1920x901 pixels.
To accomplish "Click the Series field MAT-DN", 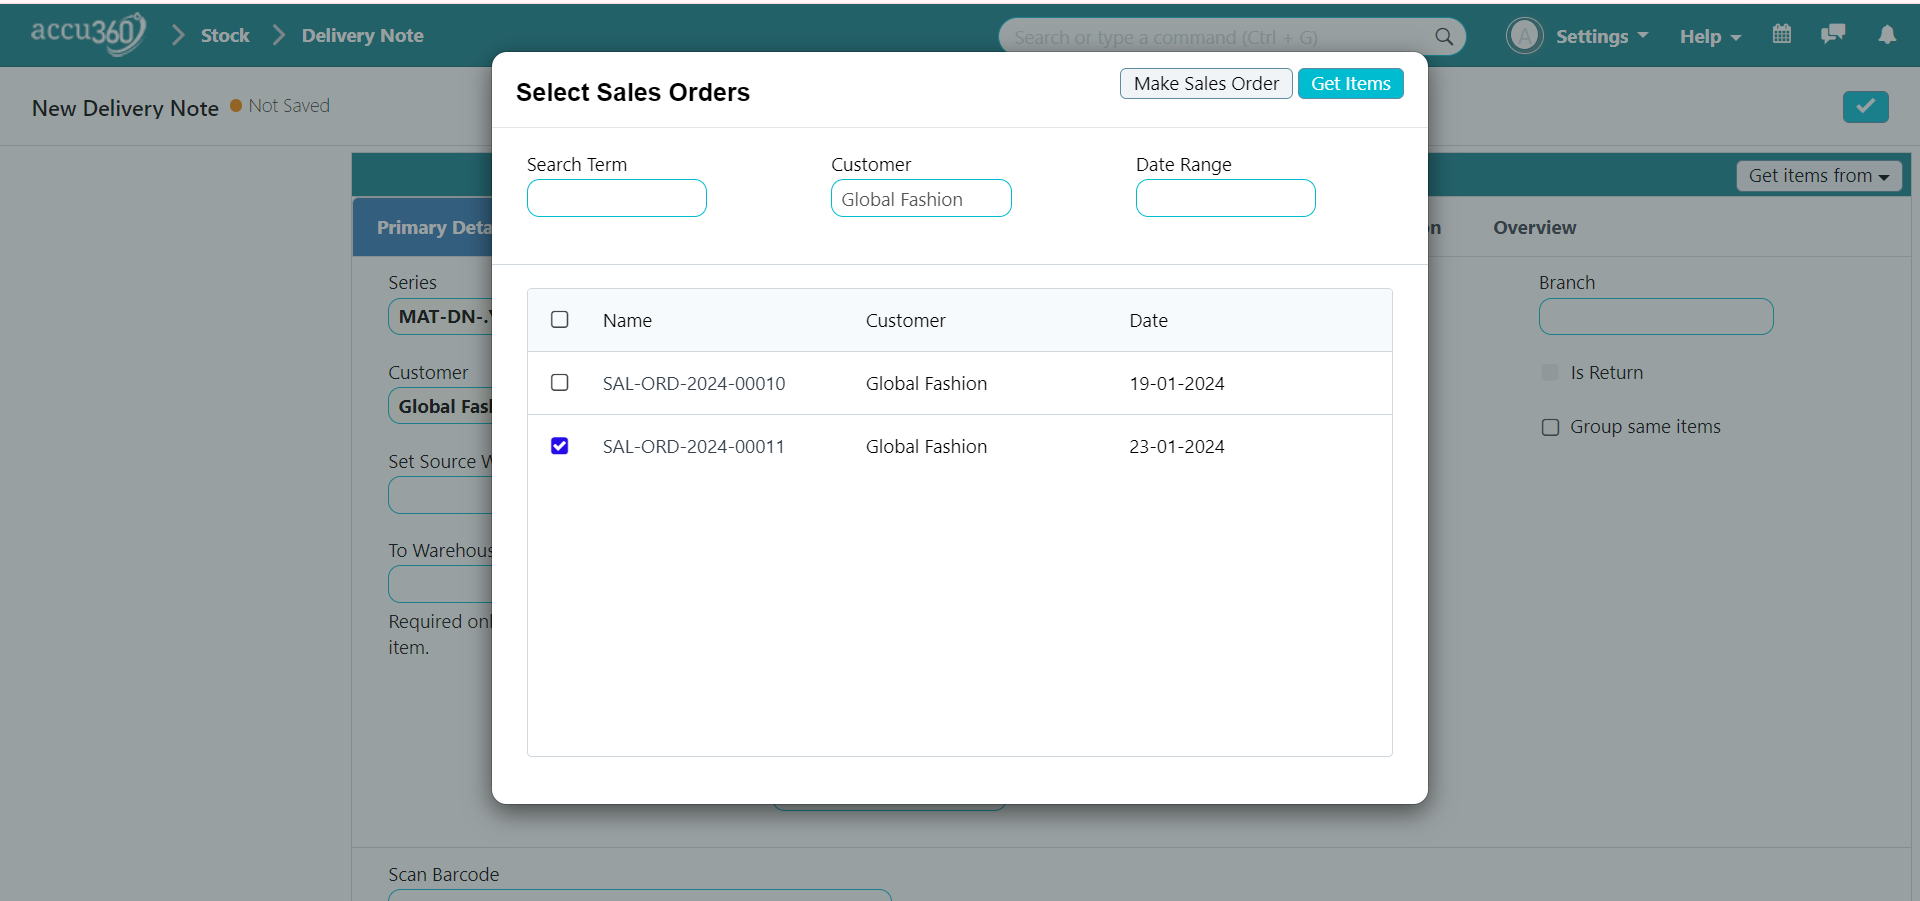I will tap(440, 316).
